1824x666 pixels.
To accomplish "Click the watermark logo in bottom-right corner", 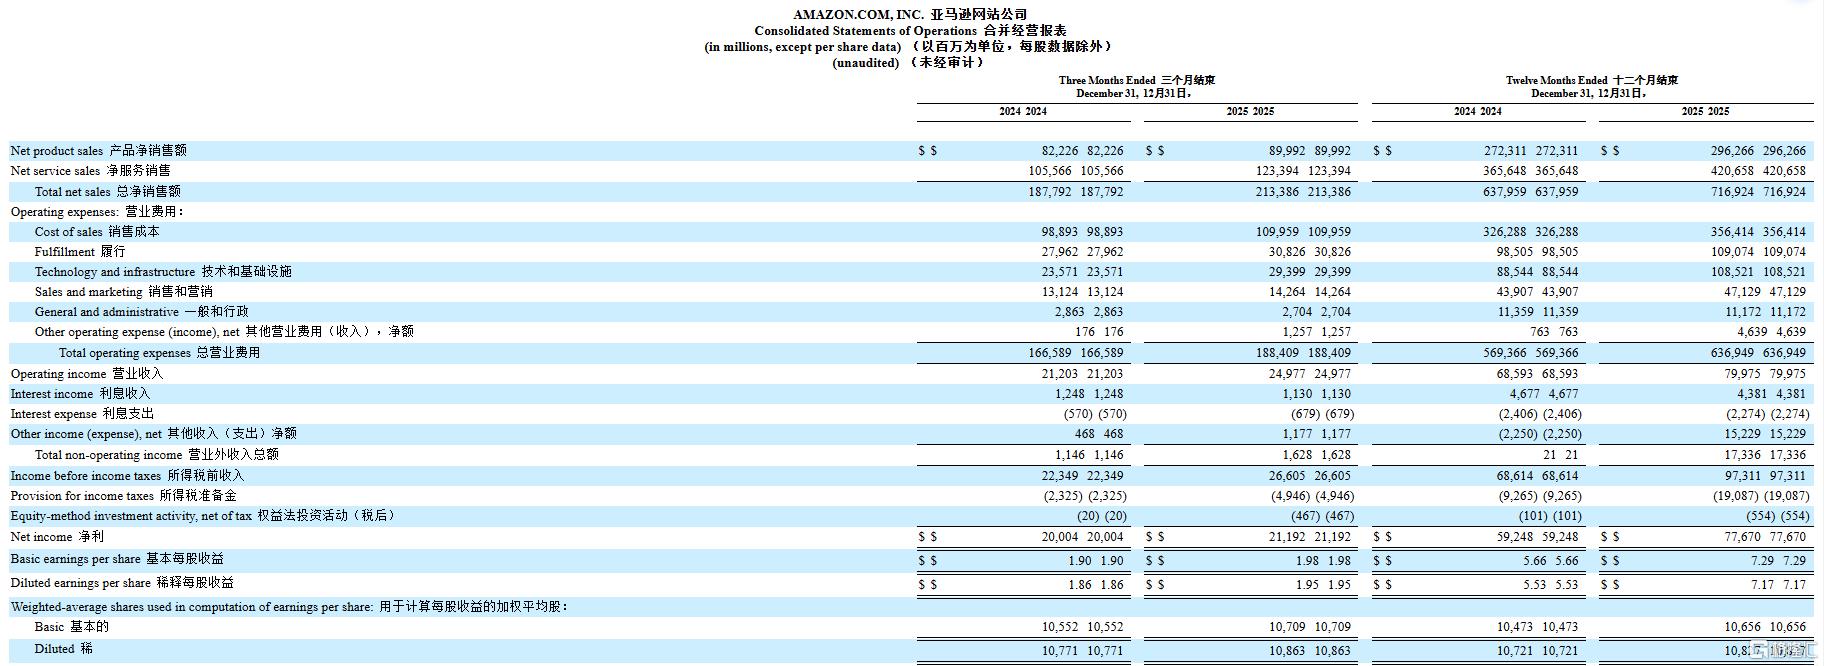I will 1780,651.
